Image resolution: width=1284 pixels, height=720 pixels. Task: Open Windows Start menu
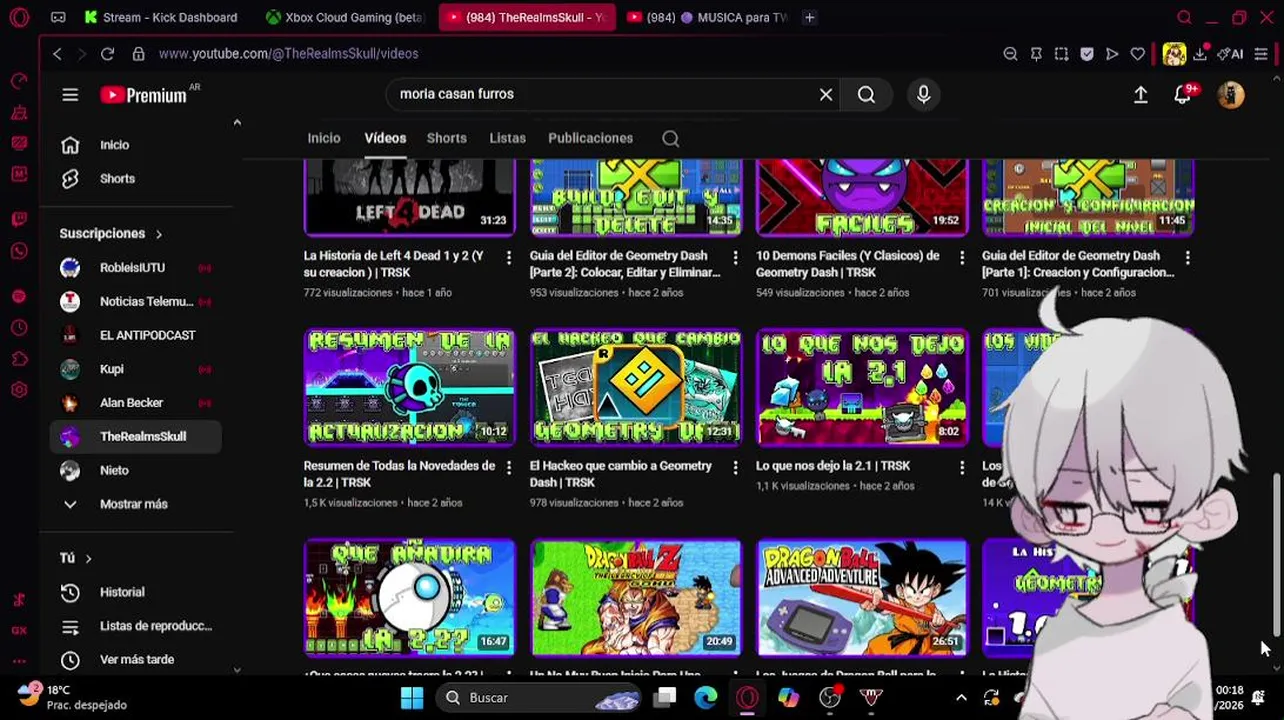(x=412, y=698)
